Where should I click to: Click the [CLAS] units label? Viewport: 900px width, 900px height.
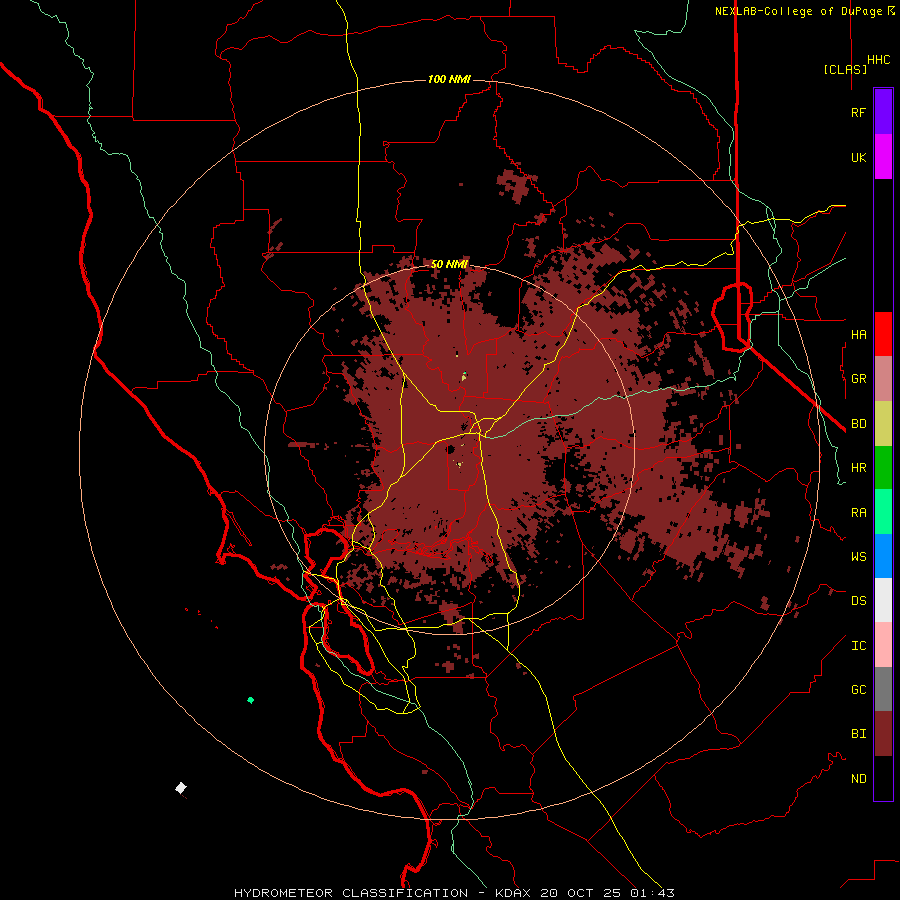tap(845, 70)
